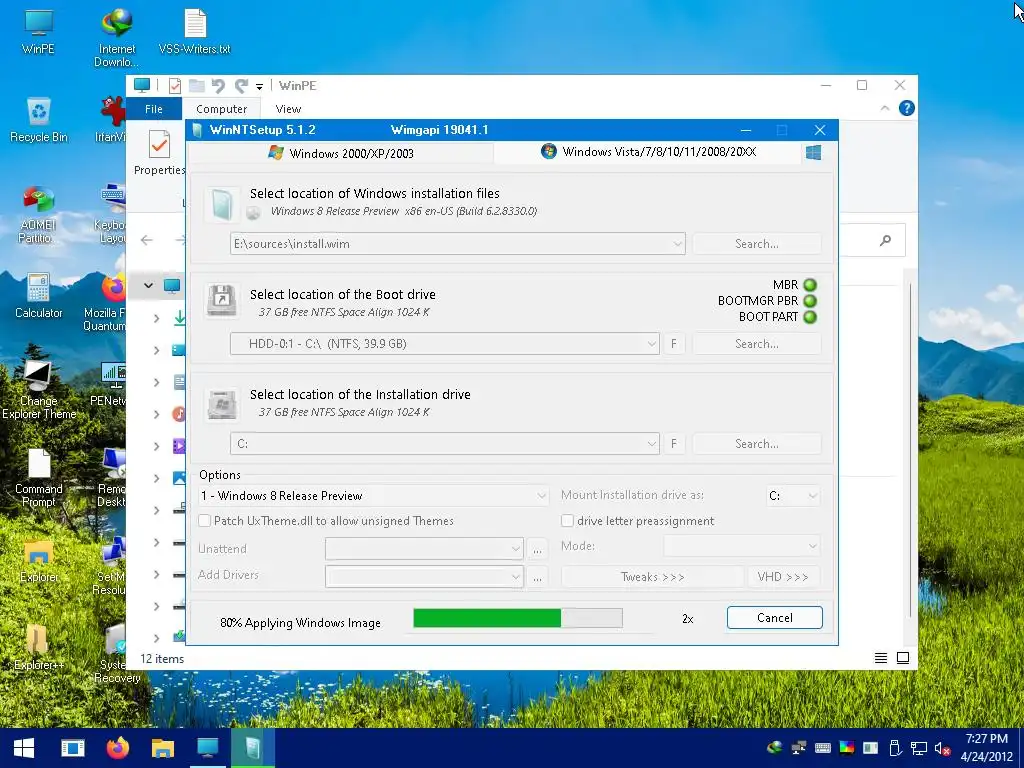Viewport: 1024px width, 768px height.
Task: Open the File menu in WinPE window
Action: click(153, 109)
